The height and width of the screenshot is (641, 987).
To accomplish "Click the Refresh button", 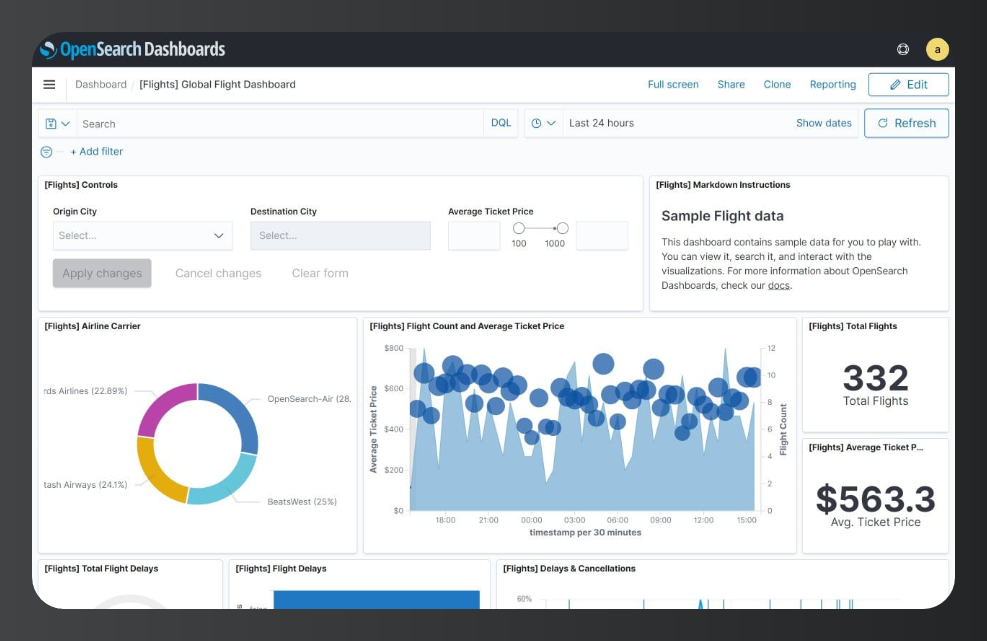I will [906, 123].
